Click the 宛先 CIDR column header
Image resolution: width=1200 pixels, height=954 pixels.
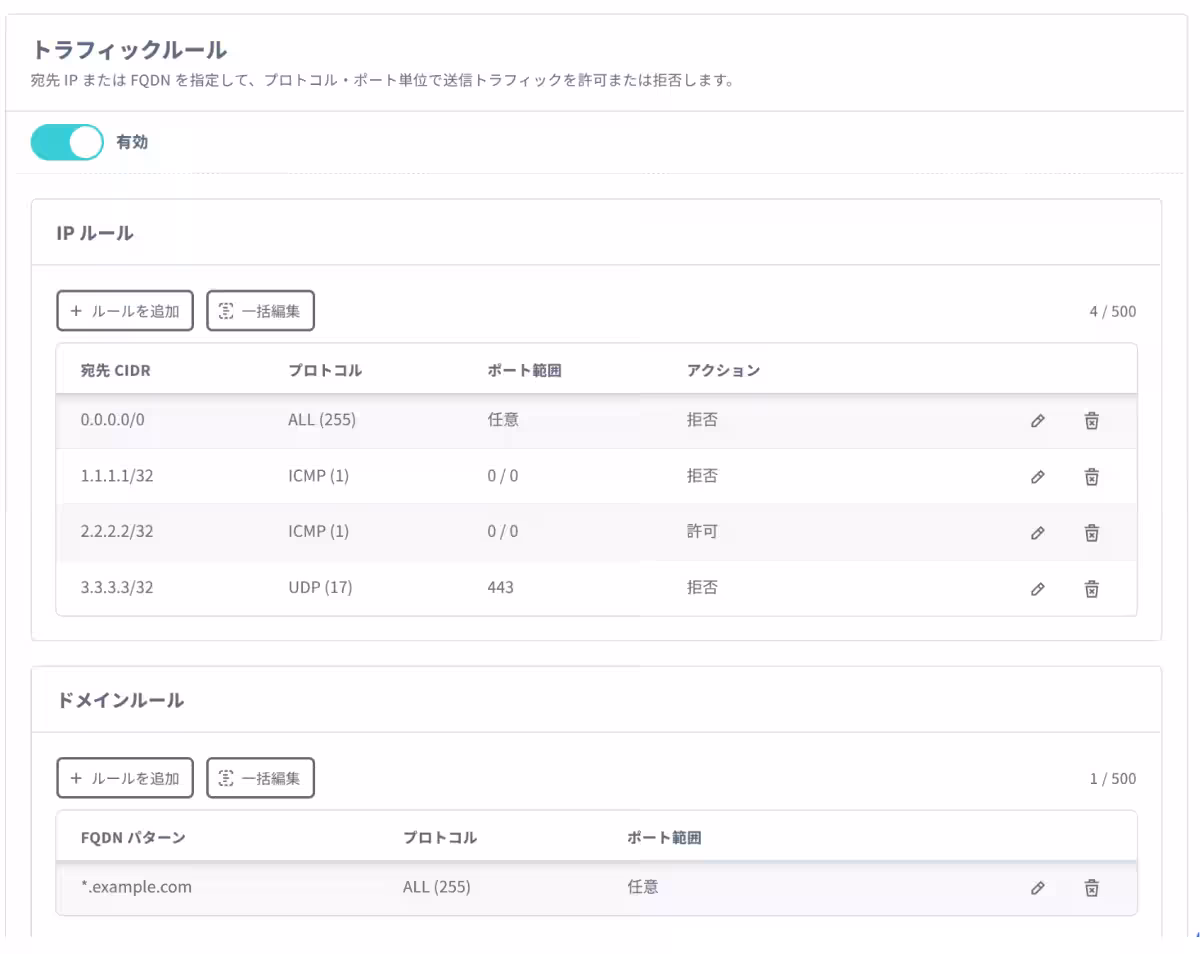tap(116, 370)
